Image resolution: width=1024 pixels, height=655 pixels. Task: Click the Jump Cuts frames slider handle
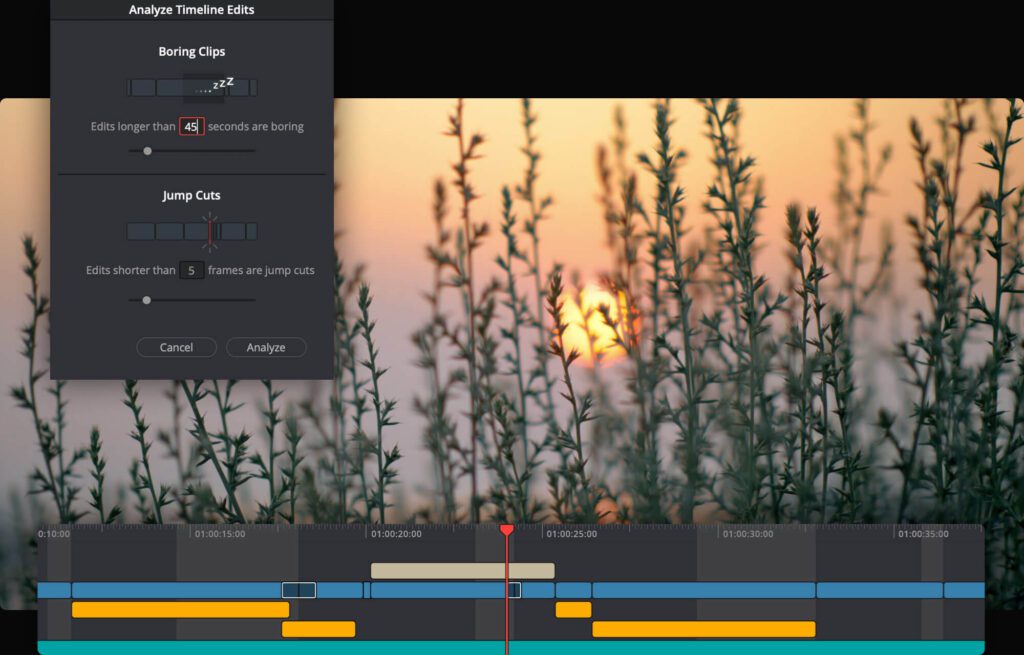146,300
